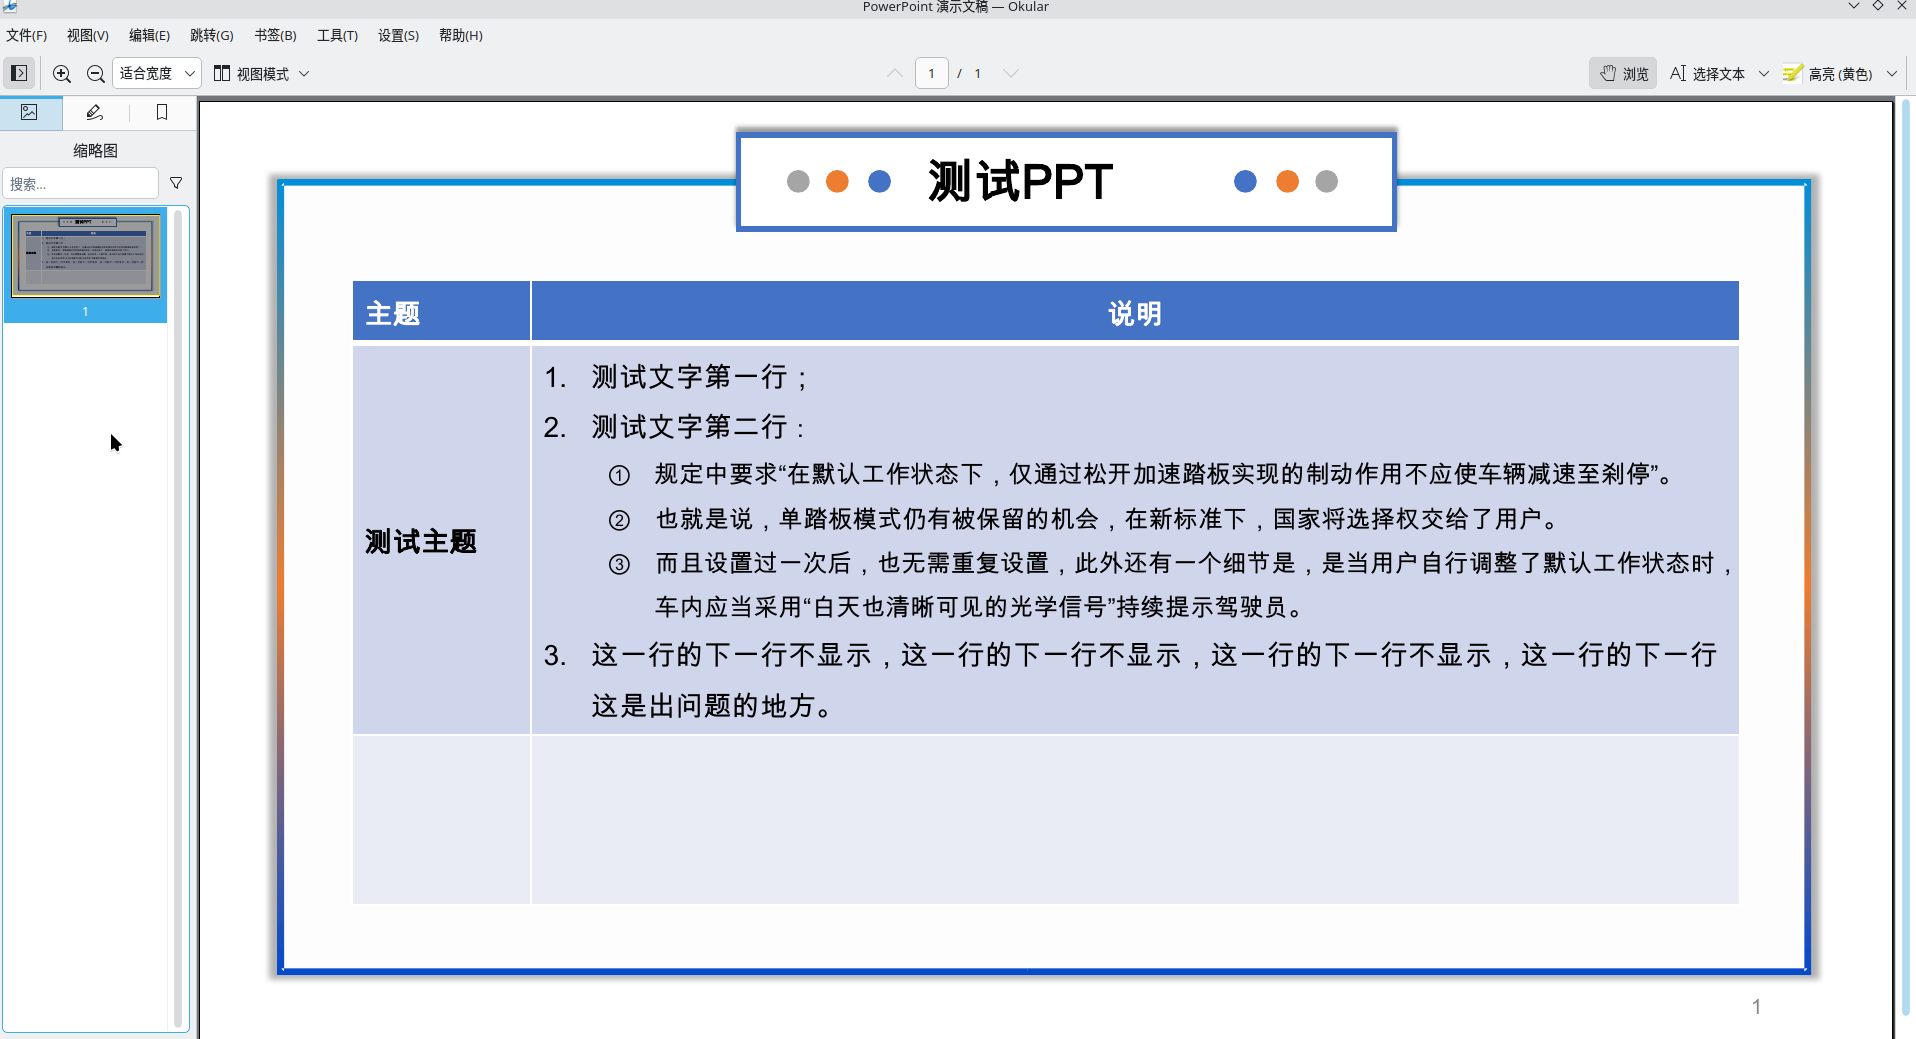Activate the 选择文本 text selection tool
The image size is (1916, 1039).
(x=1708, y=73)
